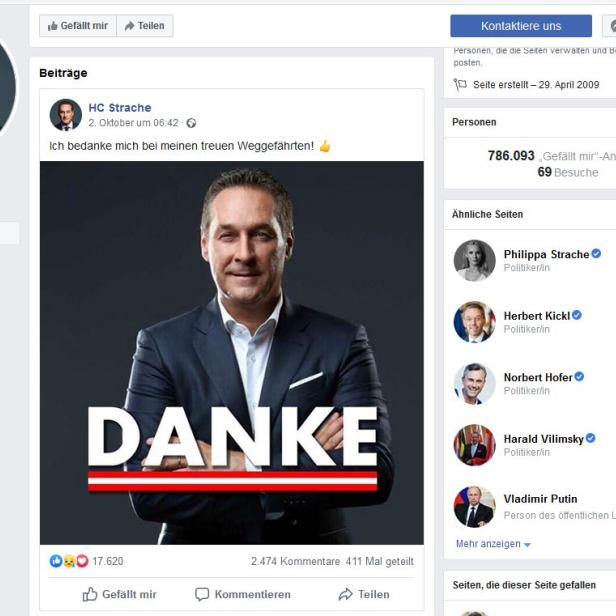This screenshot has width=616, height=616.
Task: Expand Mehr anzeigen for similar pages
Action: tap(493, 544)
